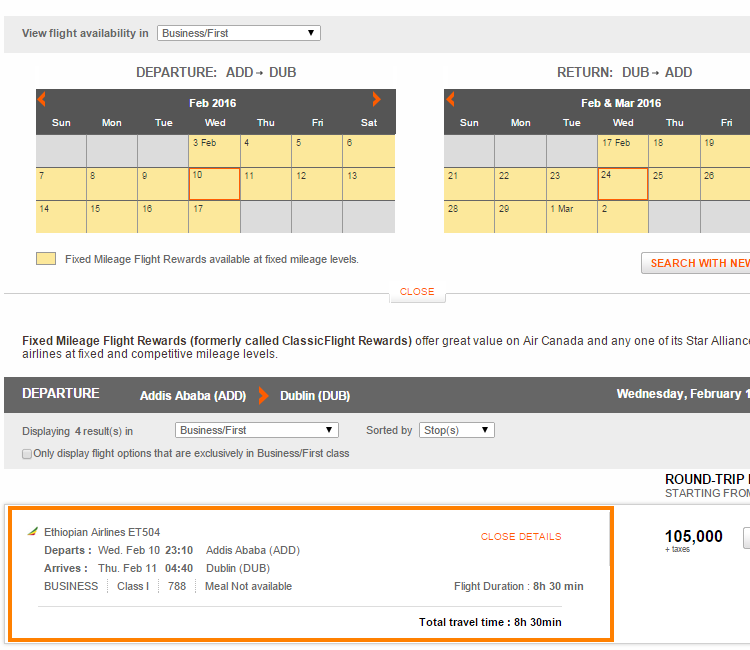Pick February 17 in departure calendar

tap(214, 217)
